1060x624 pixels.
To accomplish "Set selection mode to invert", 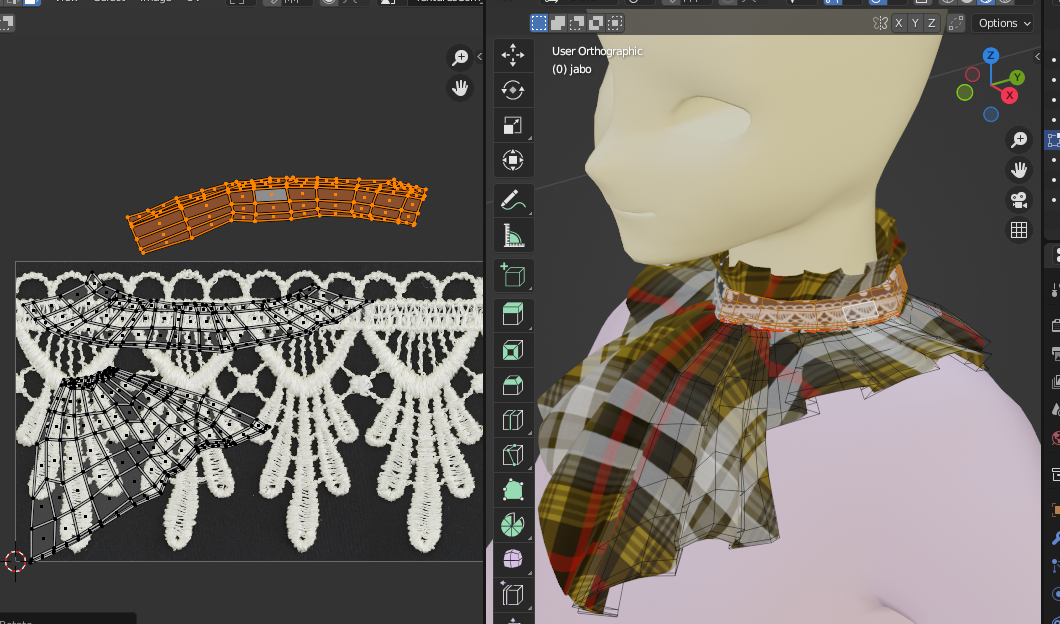I will pos(596,23).
